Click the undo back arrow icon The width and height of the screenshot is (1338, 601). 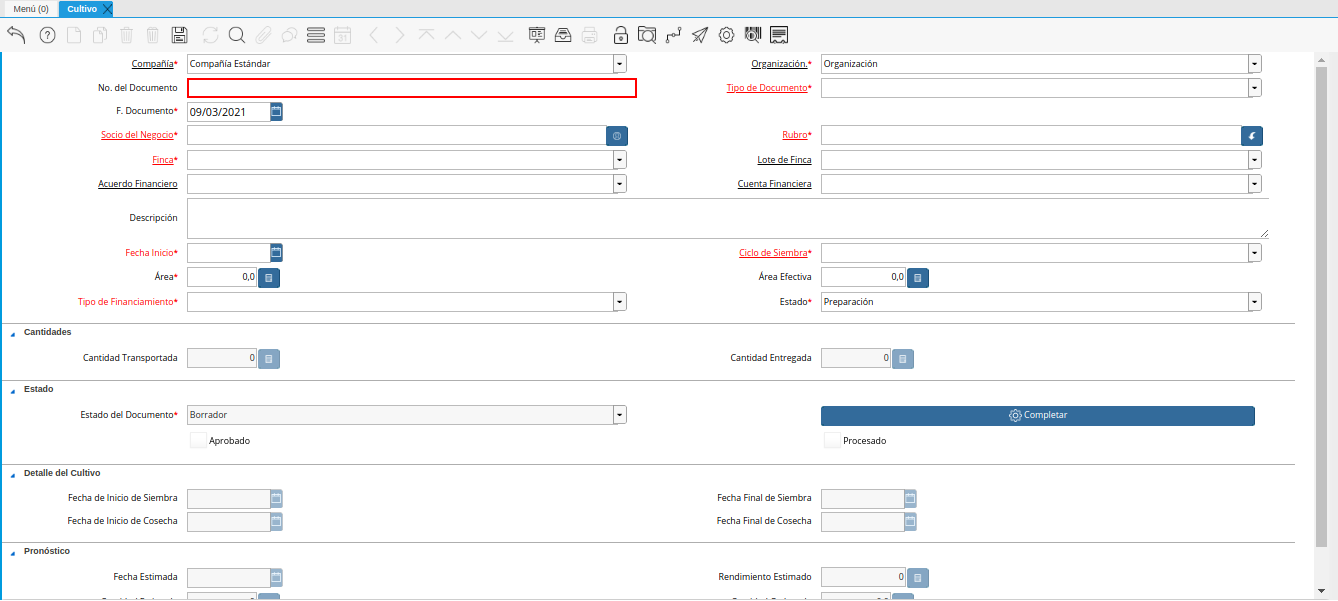pos(16,35)
